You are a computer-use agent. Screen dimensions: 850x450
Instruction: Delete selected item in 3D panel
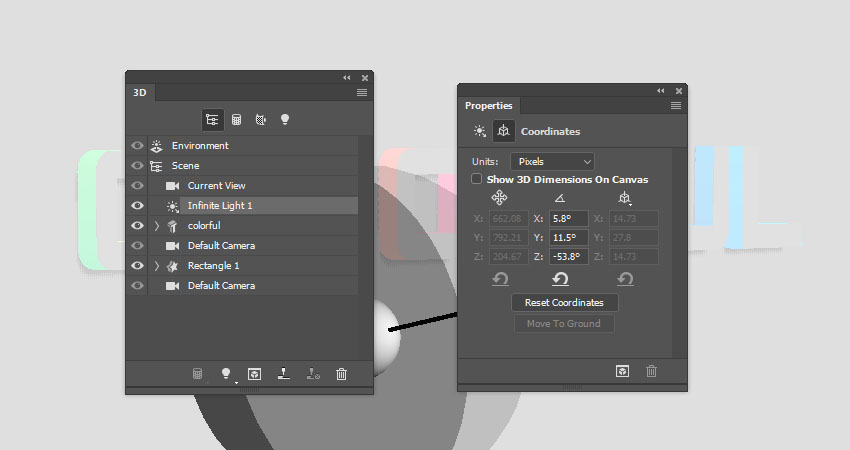pyautogui.click(x=342, y=374)
